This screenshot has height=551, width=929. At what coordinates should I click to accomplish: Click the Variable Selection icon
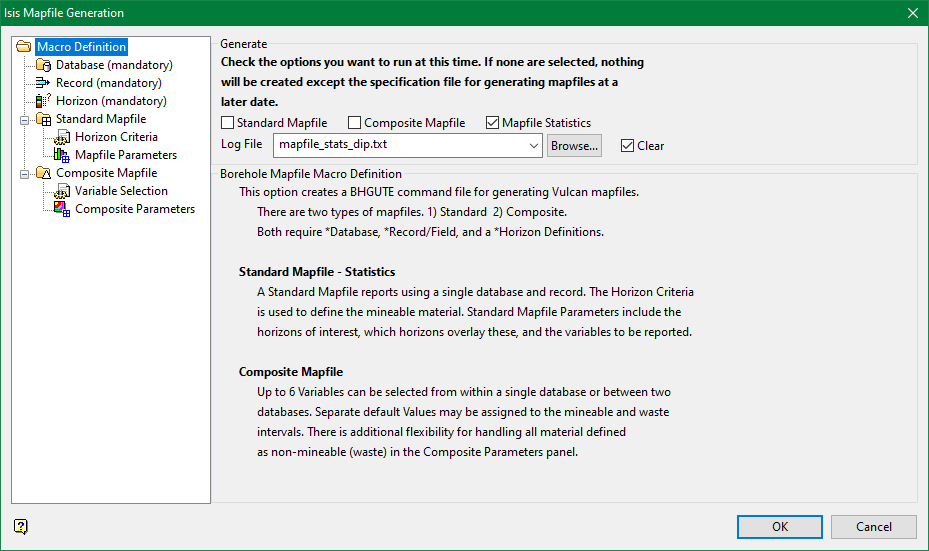click(62, 191)
